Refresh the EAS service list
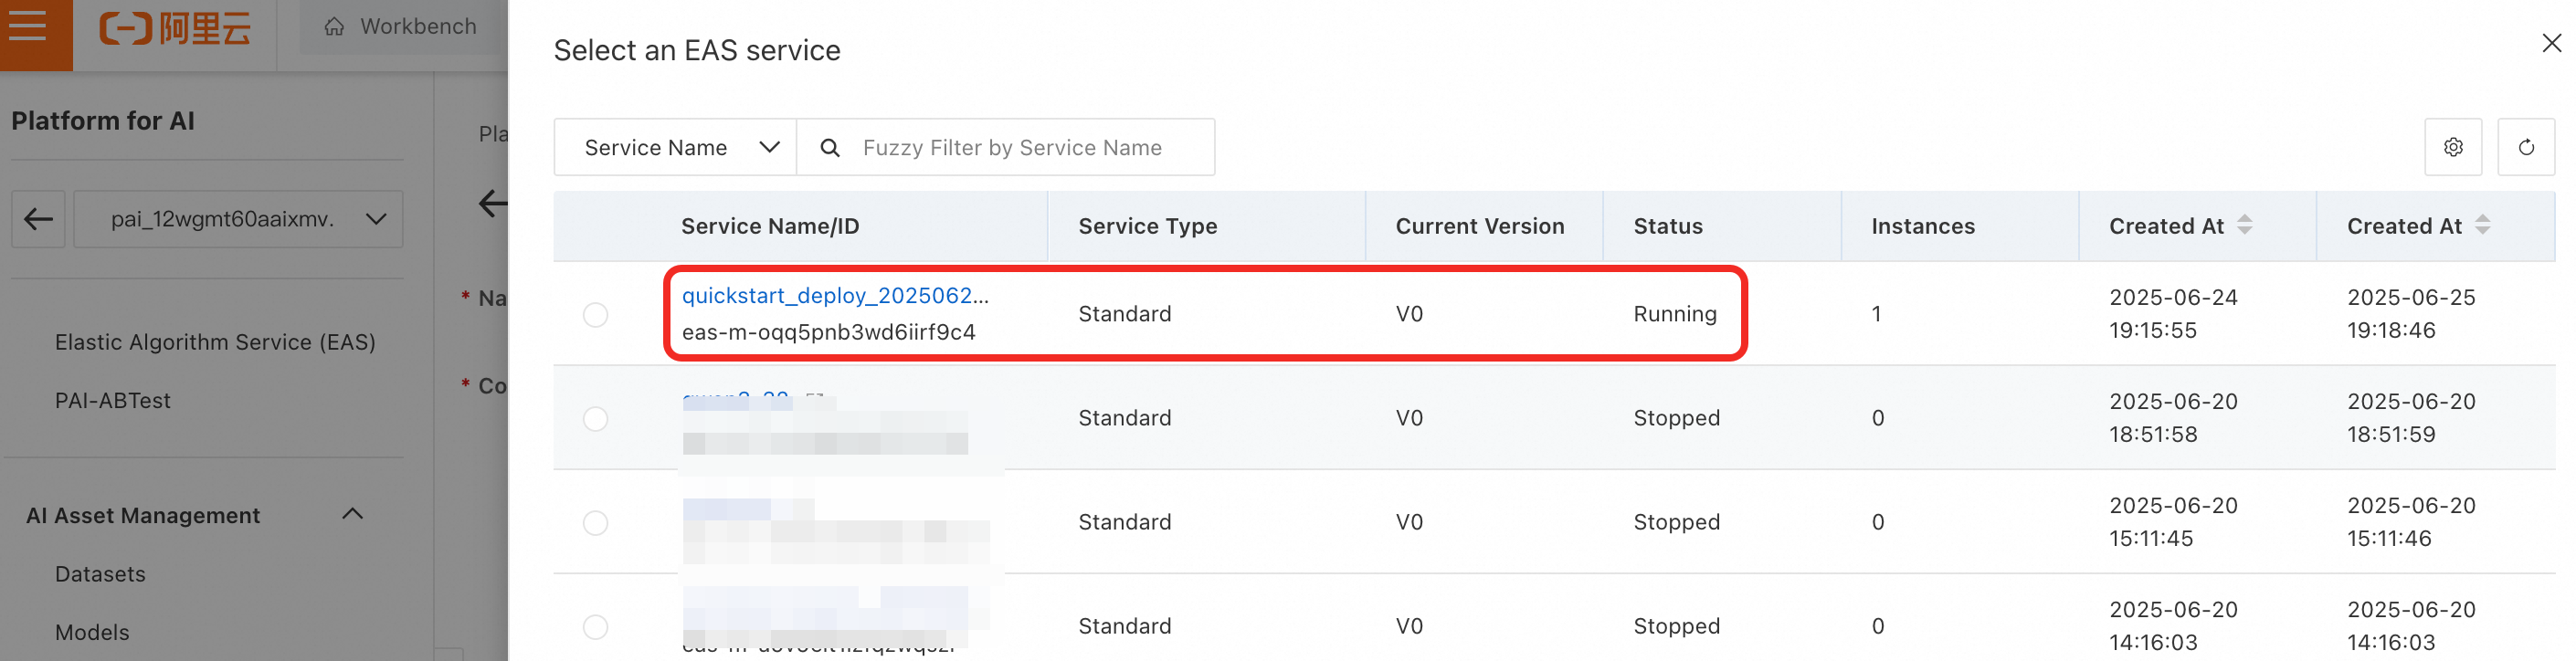The height and width of the screenshot is (661, 2576). [2525, 148]
